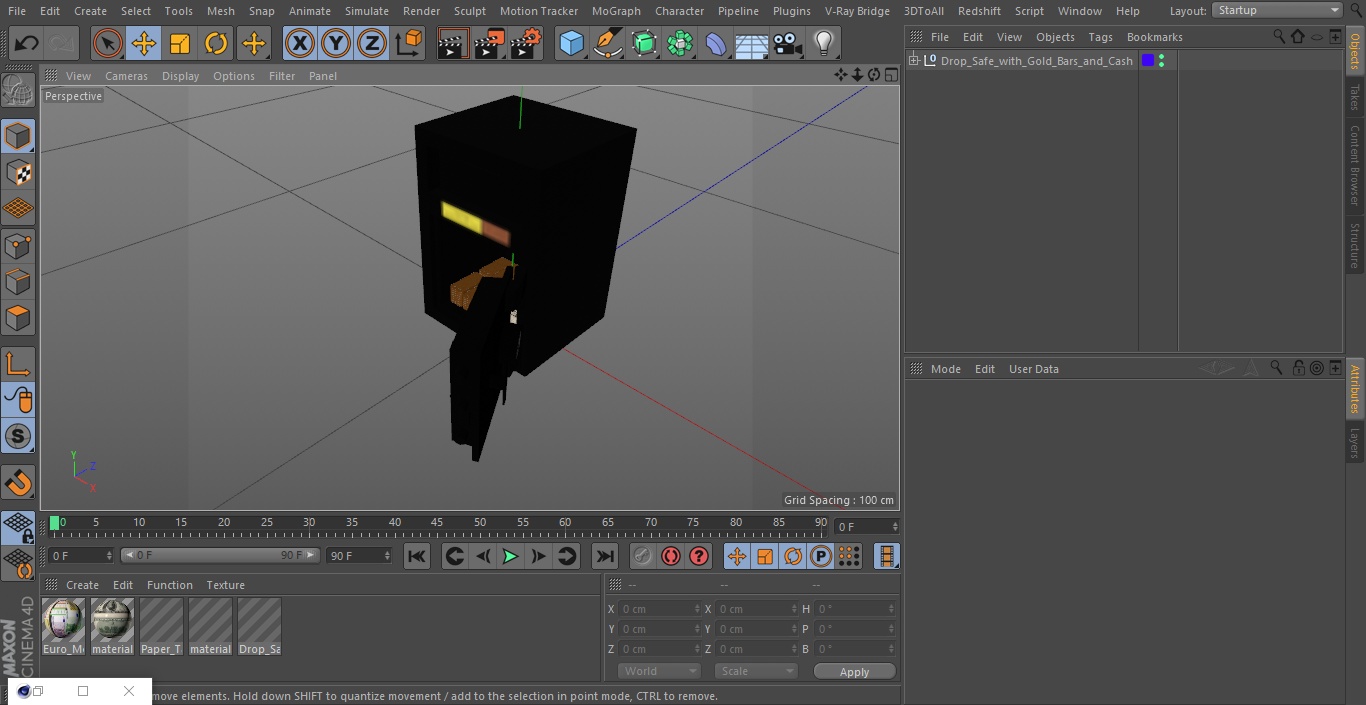Click the H rotation stepper arrows
The width and height of the screenshot is (1366, 705).
[x=893, y=609]
